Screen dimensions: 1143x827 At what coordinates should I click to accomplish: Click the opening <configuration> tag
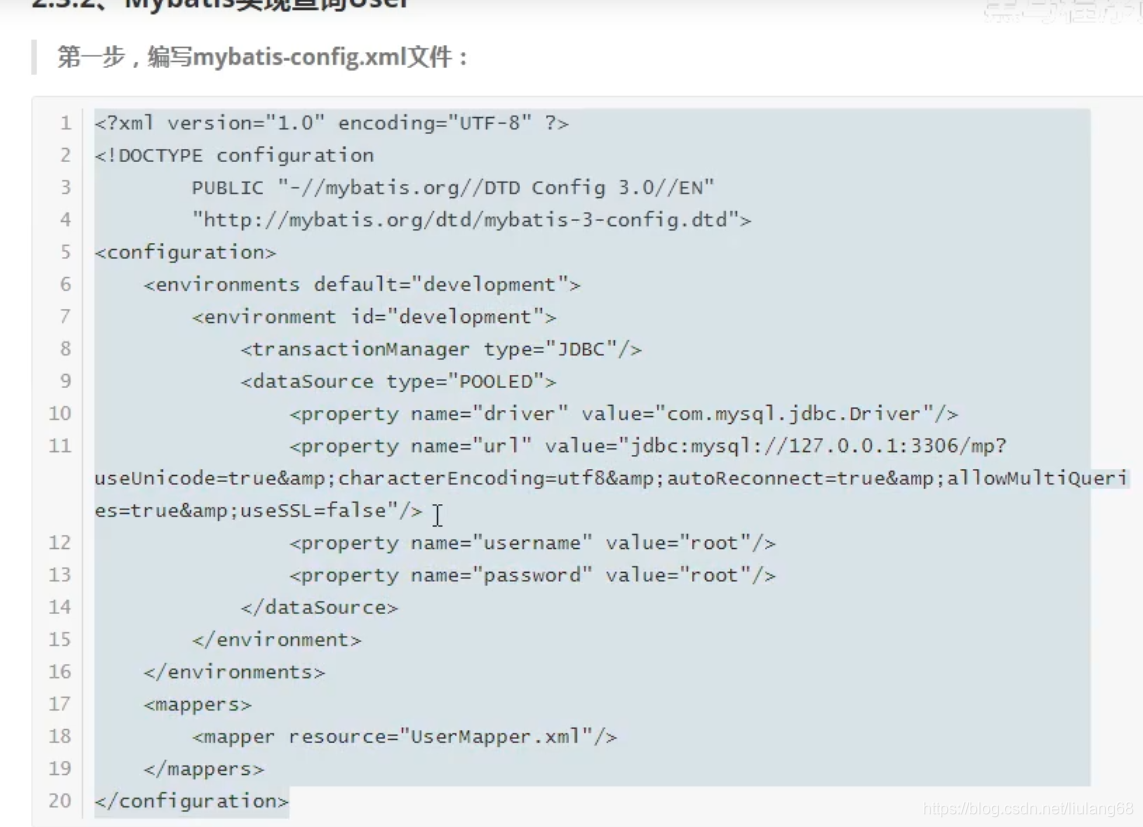(185, 252)
